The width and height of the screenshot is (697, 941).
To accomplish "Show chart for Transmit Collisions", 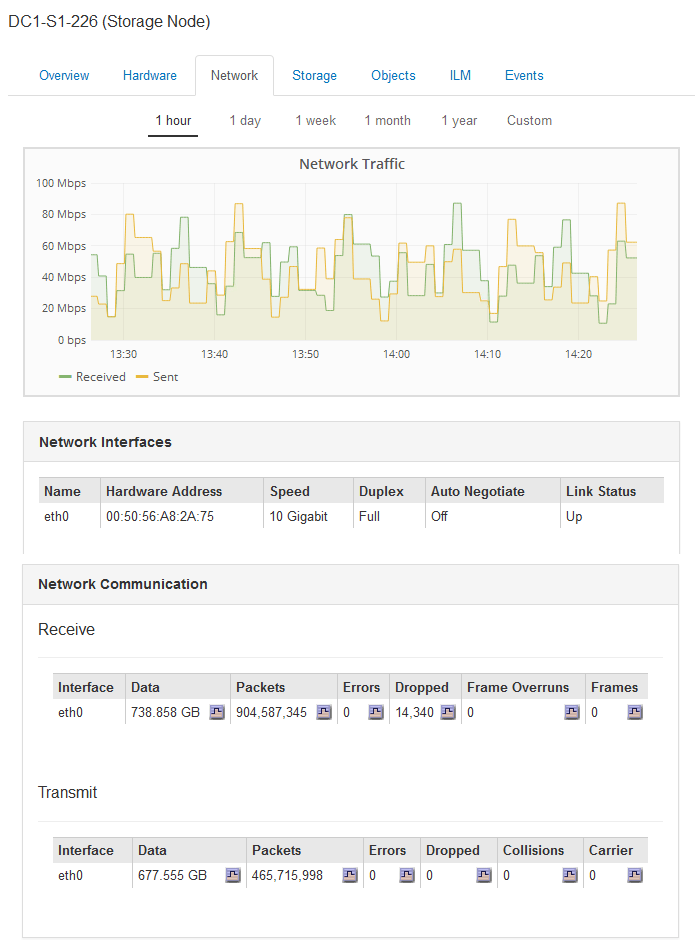I will point(569,875).
